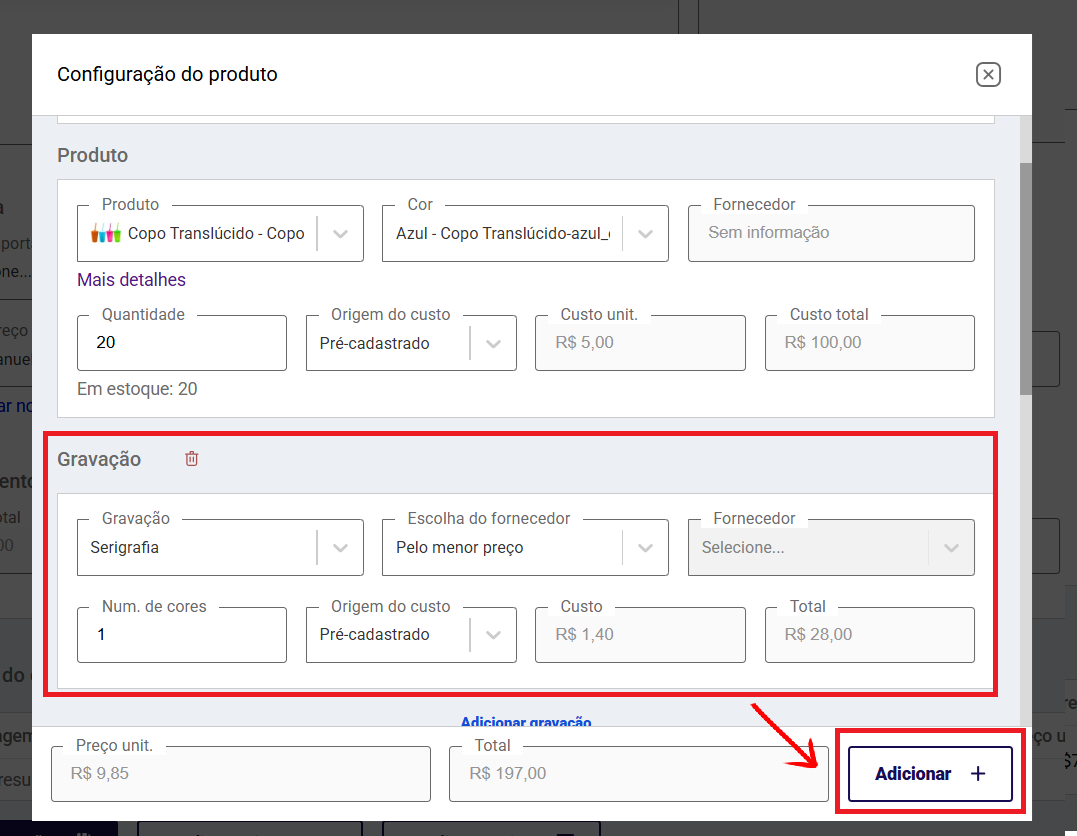Click the Custo total R$ 100,00 field
This screenshot has width=1077, height=836.
pyautogui.click(x=870, y=343)
